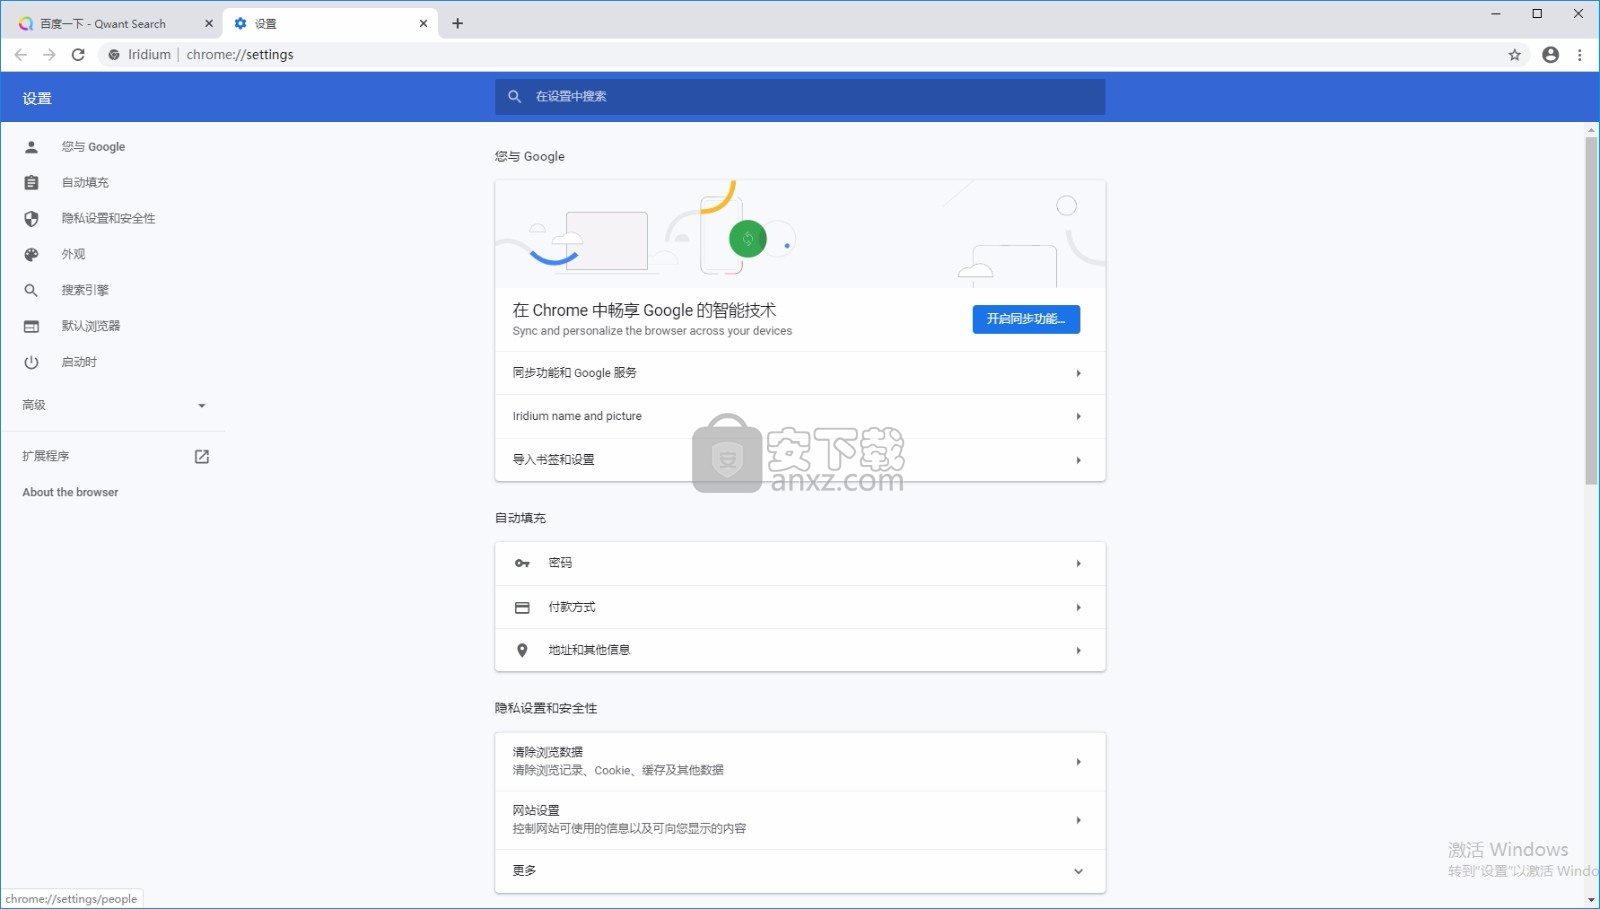Viewport: 1600px width, 909px height.
Task: Open the three-dot browser menu
Action: click(x=1580, y=55)
